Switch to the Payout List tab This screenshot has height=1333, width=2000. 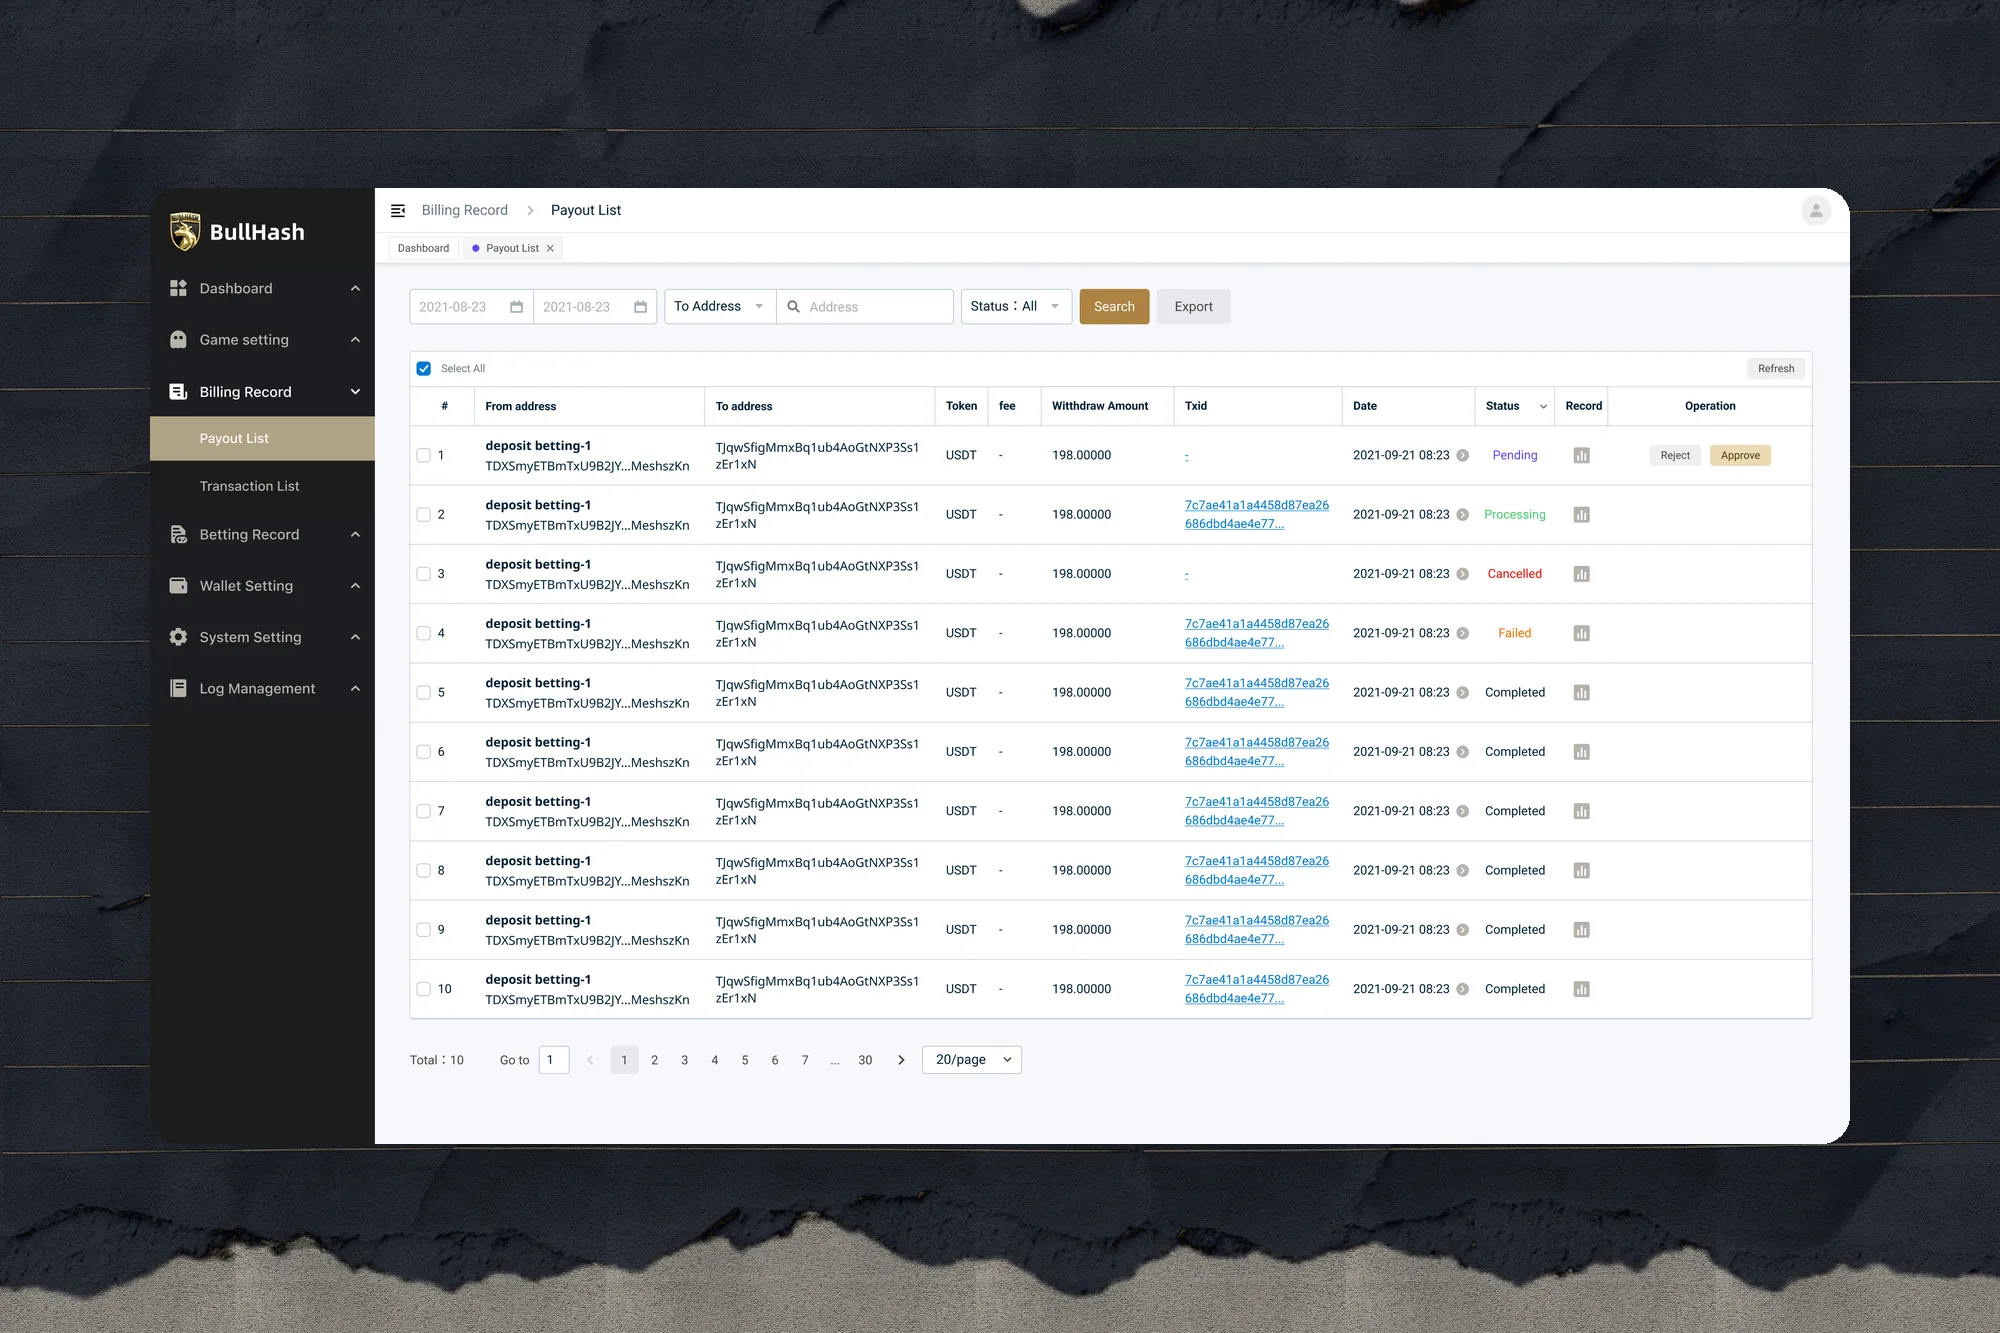pos(512,248)
